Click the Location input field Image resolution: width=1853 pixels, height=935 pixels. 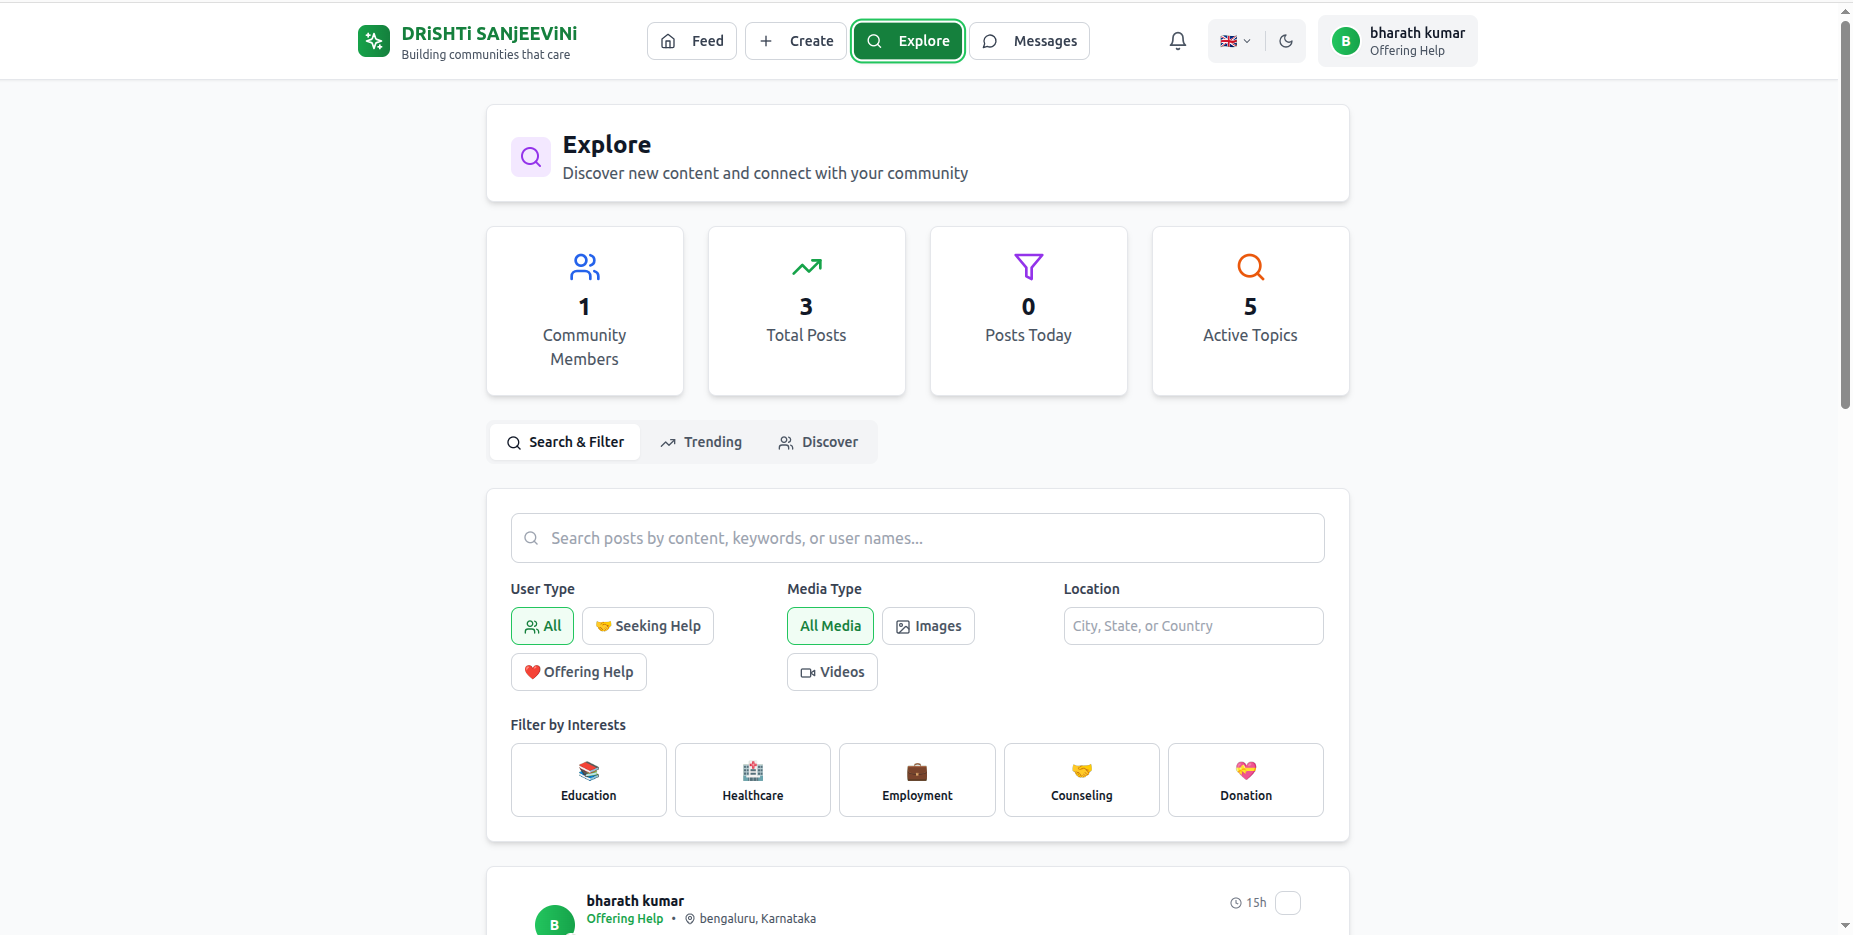click(1194, 626)
